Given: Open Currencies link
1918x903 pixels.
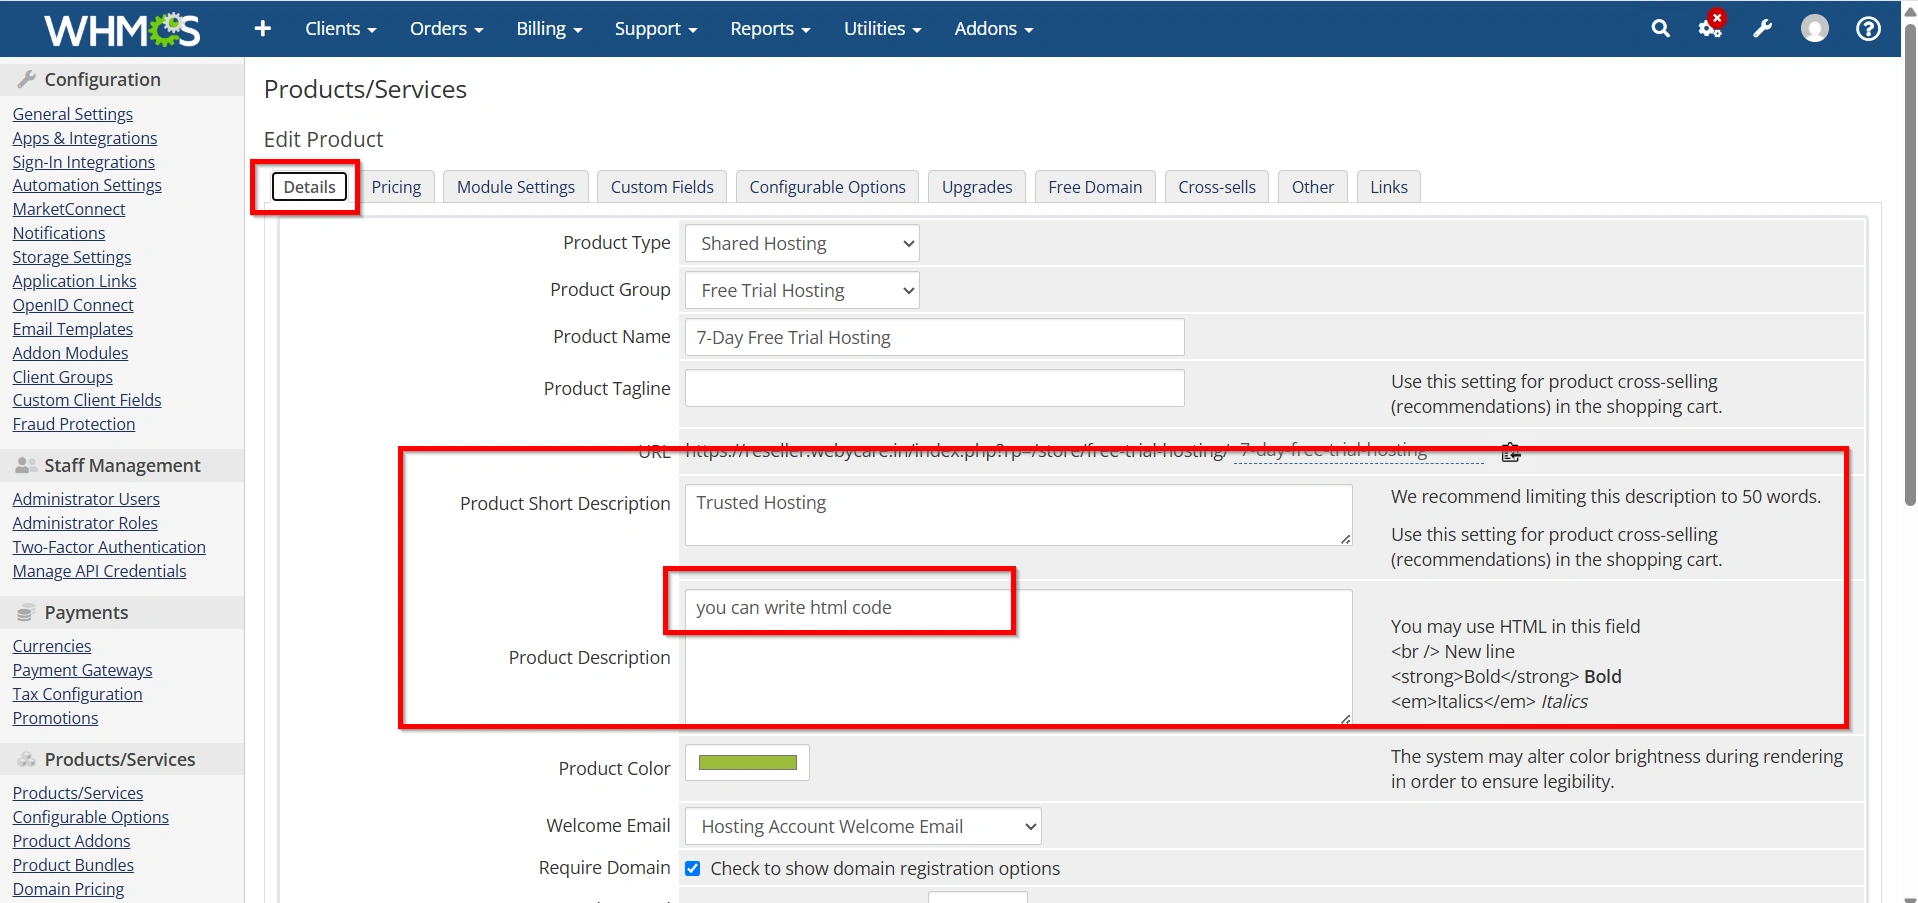Looking at the screenshot, I should [51, 646].
